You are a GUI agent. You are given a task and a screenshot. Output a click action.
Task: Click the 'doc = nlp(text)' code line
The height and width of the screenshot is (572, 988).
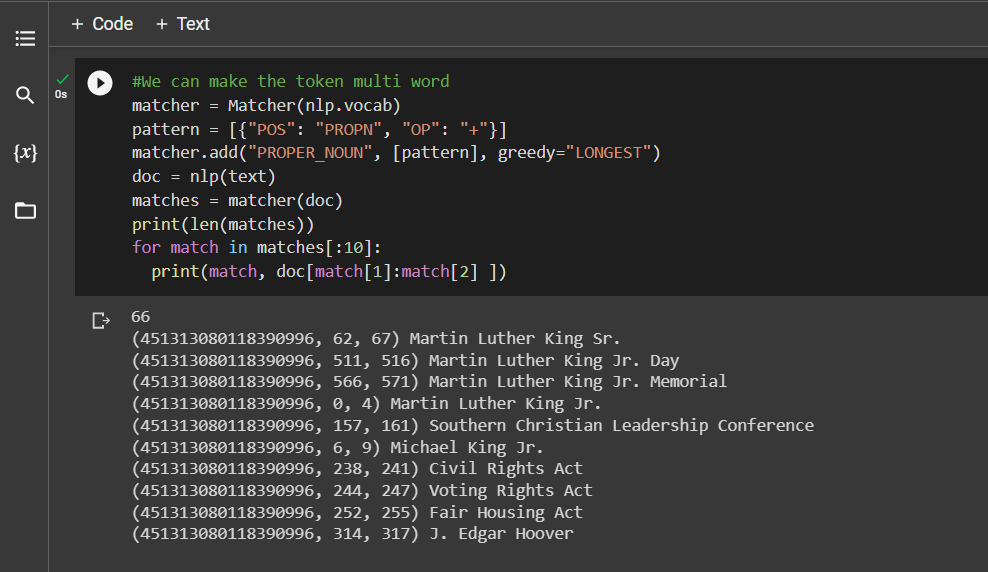(x=204, y=176)
